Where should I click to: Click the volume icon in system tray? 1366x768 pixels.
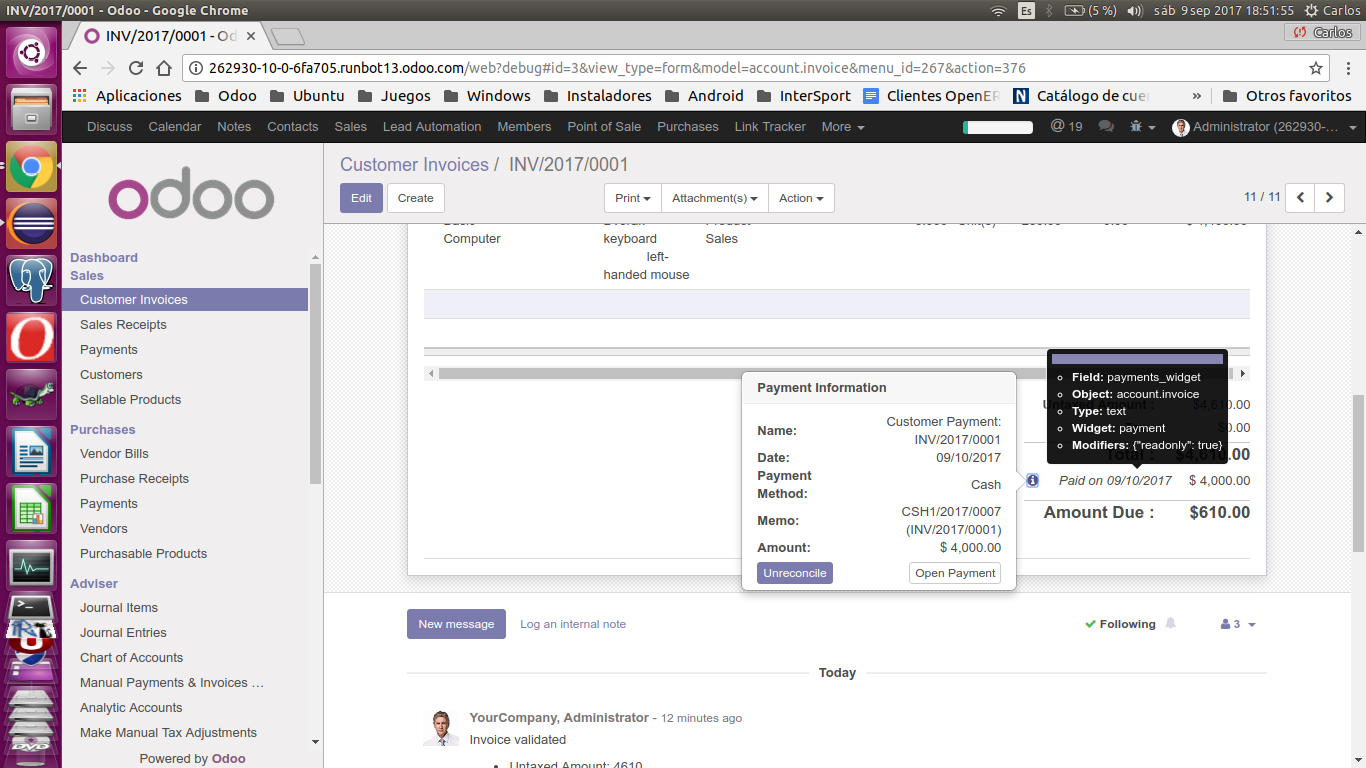[x=1134, y=10]
